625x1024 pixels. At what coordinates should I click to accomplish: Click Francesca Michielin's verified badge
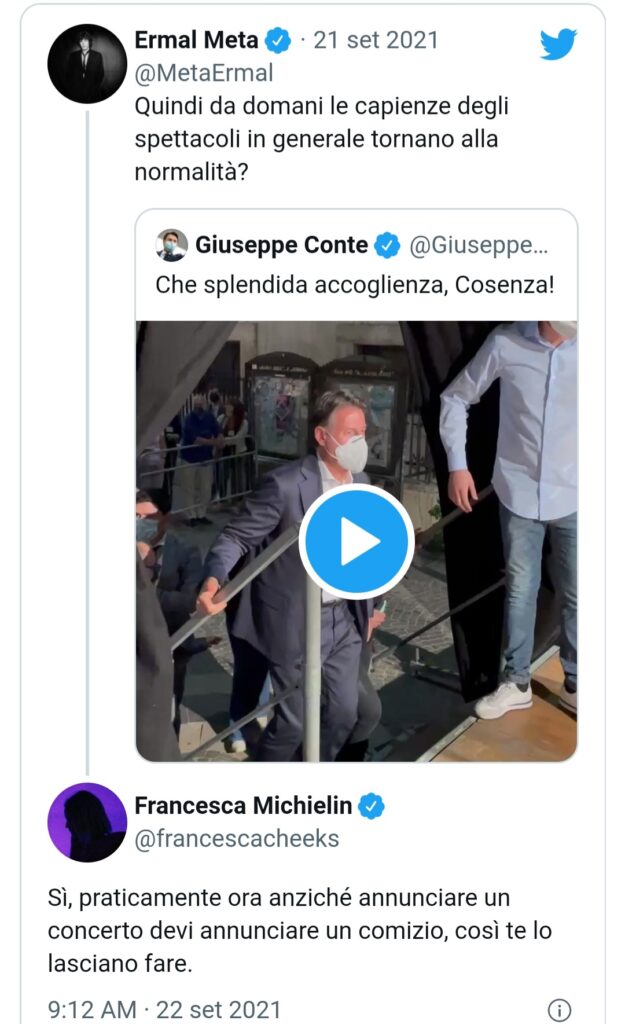click(372, 806)
